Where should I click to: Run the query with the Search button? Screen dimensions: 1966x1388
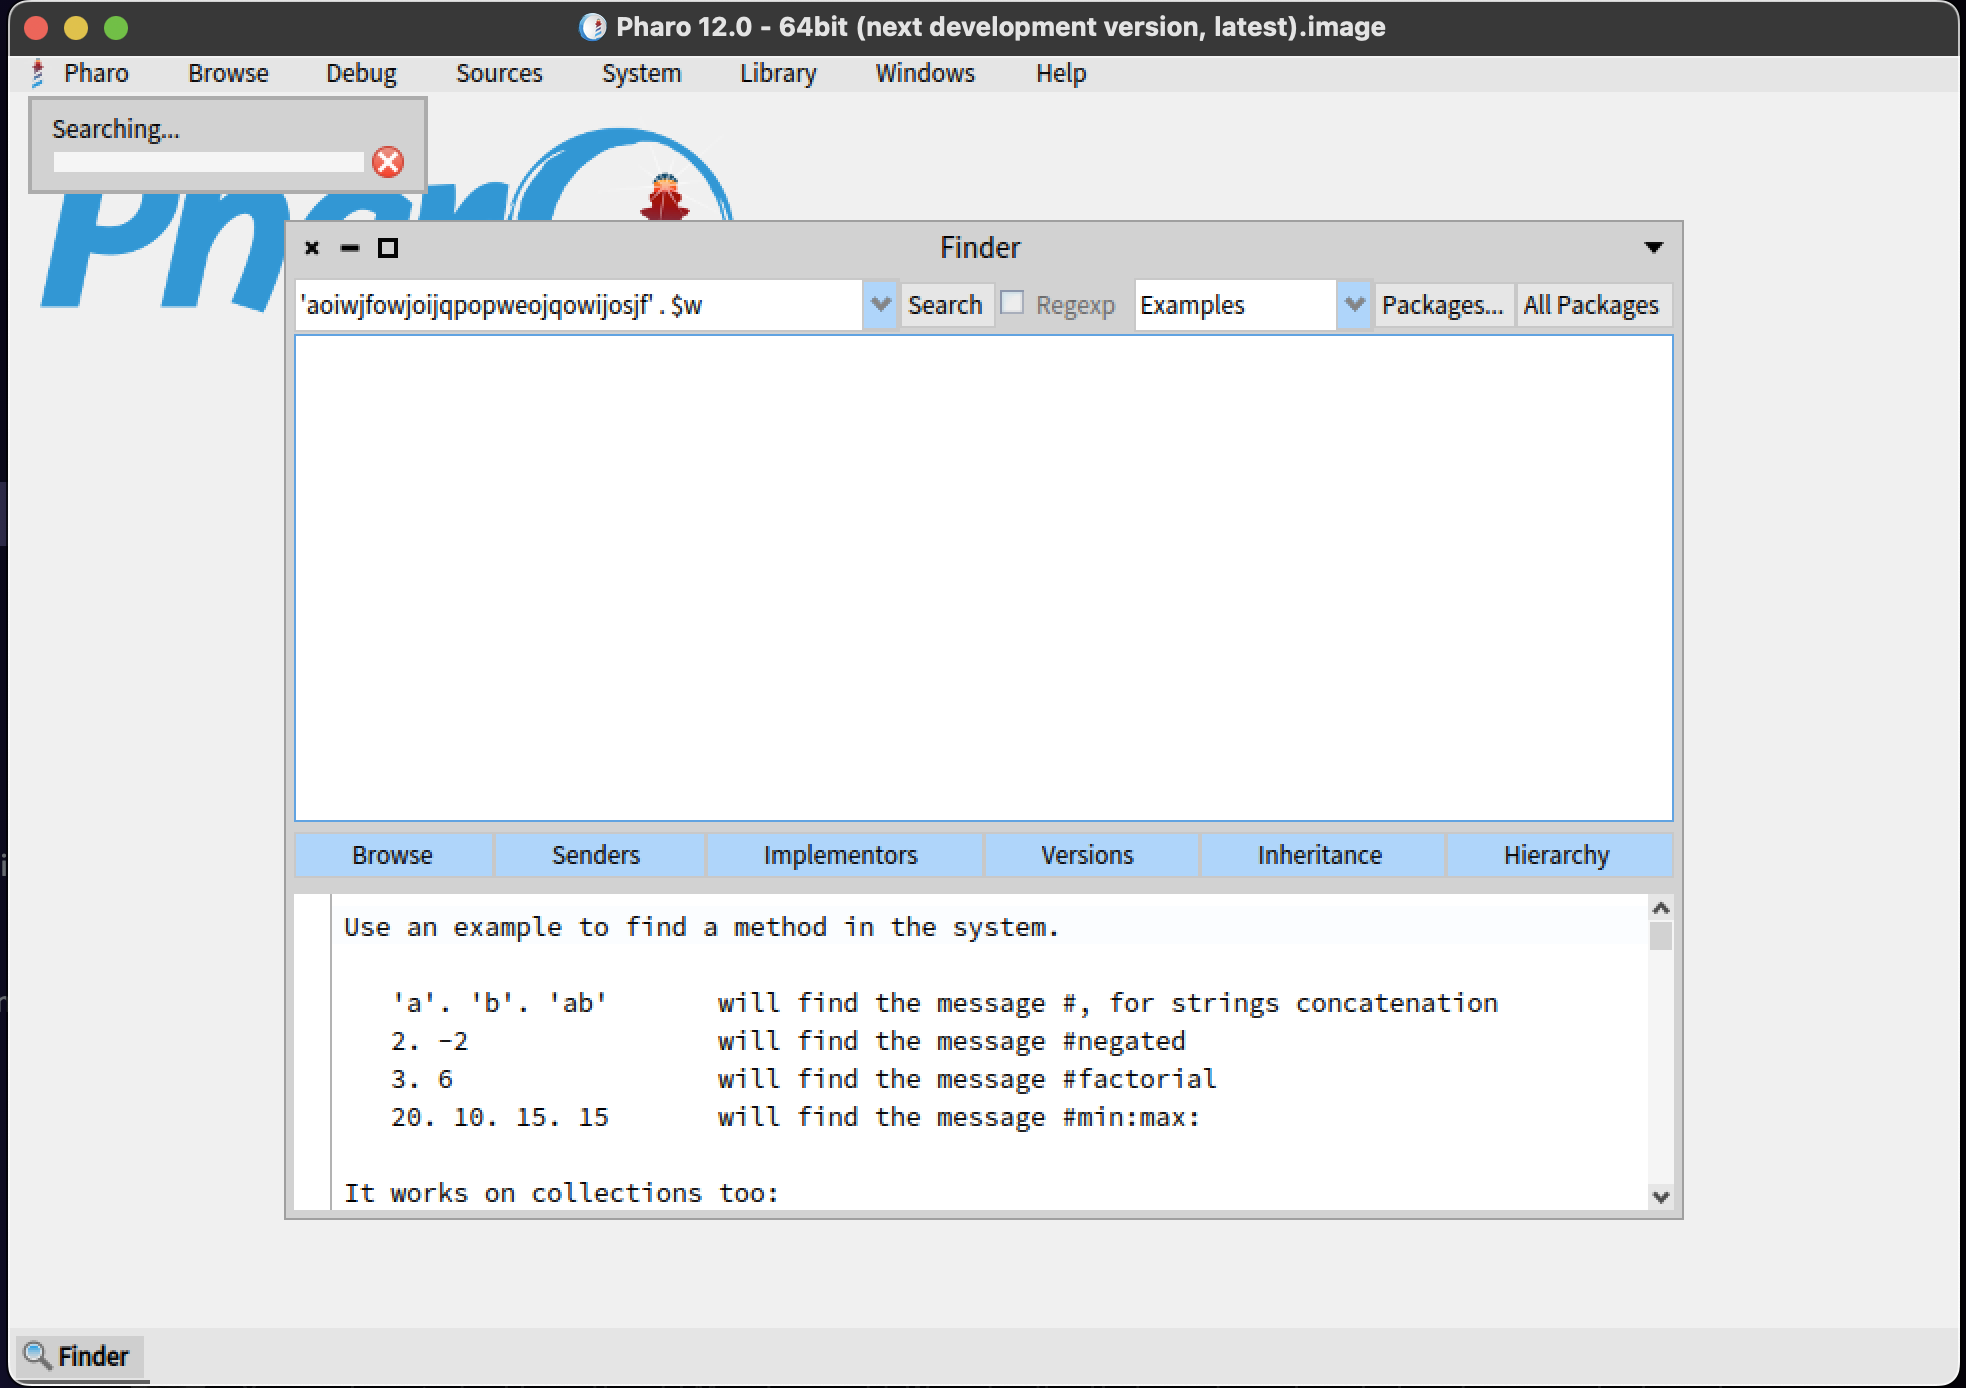946,305
